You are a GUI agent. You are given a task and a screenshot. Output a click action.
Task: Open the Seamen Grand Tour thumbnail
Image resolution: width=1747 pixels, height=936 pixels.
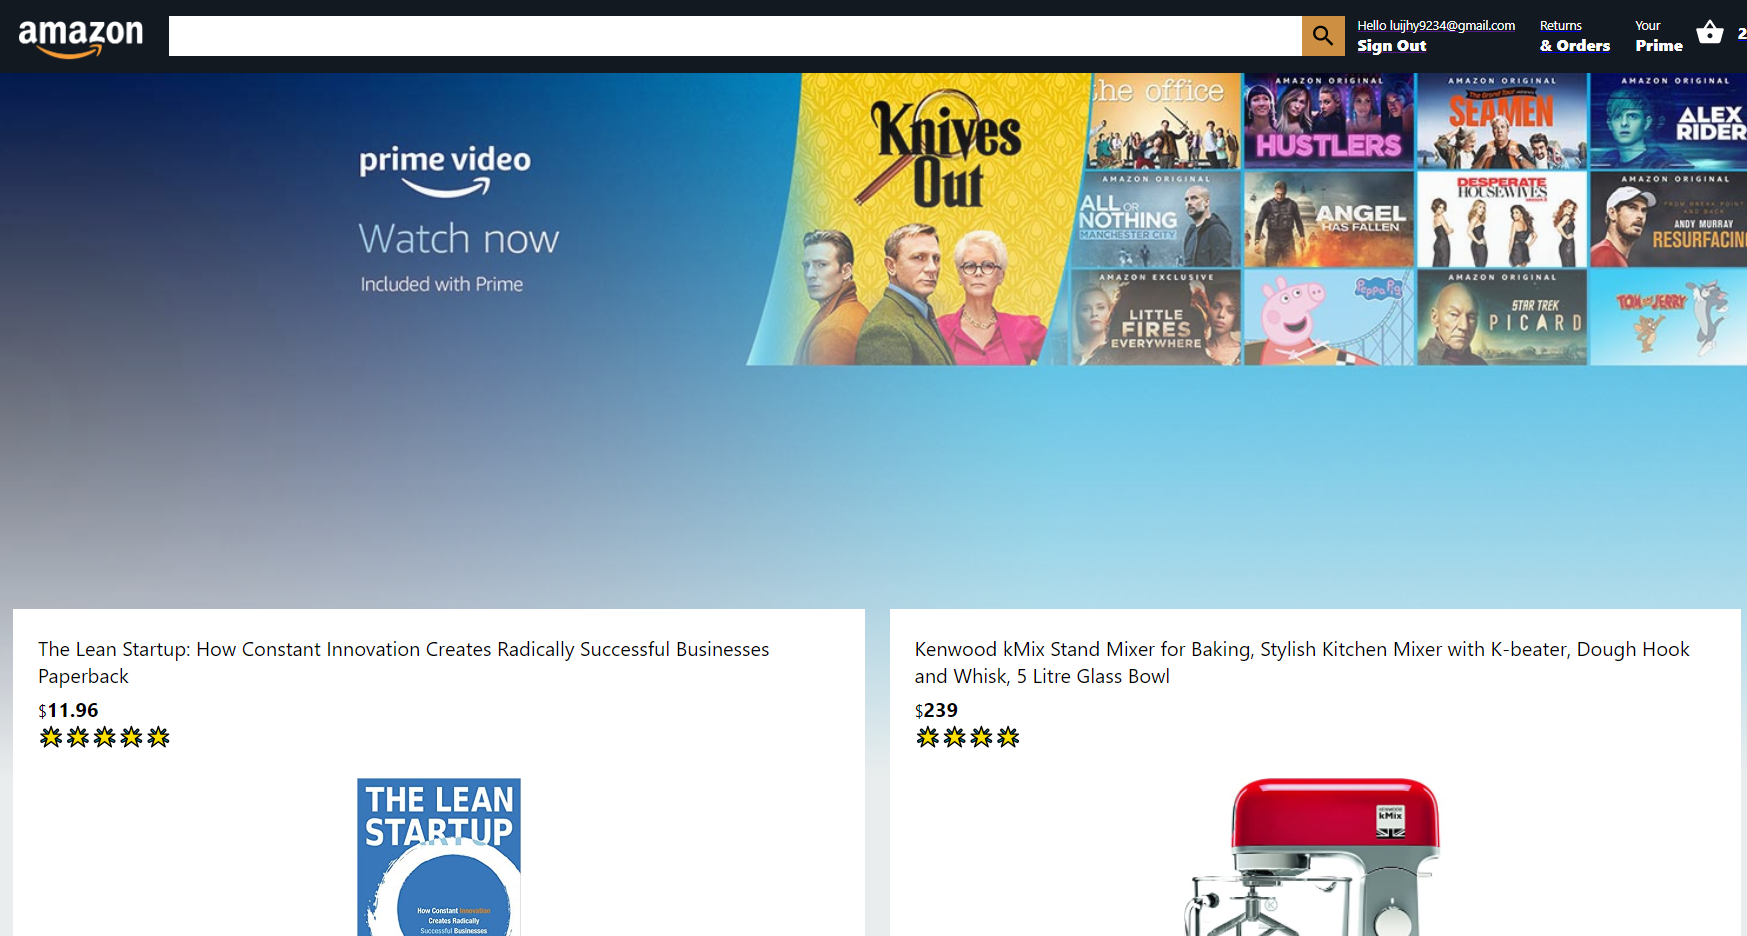tap(1502, 121)
